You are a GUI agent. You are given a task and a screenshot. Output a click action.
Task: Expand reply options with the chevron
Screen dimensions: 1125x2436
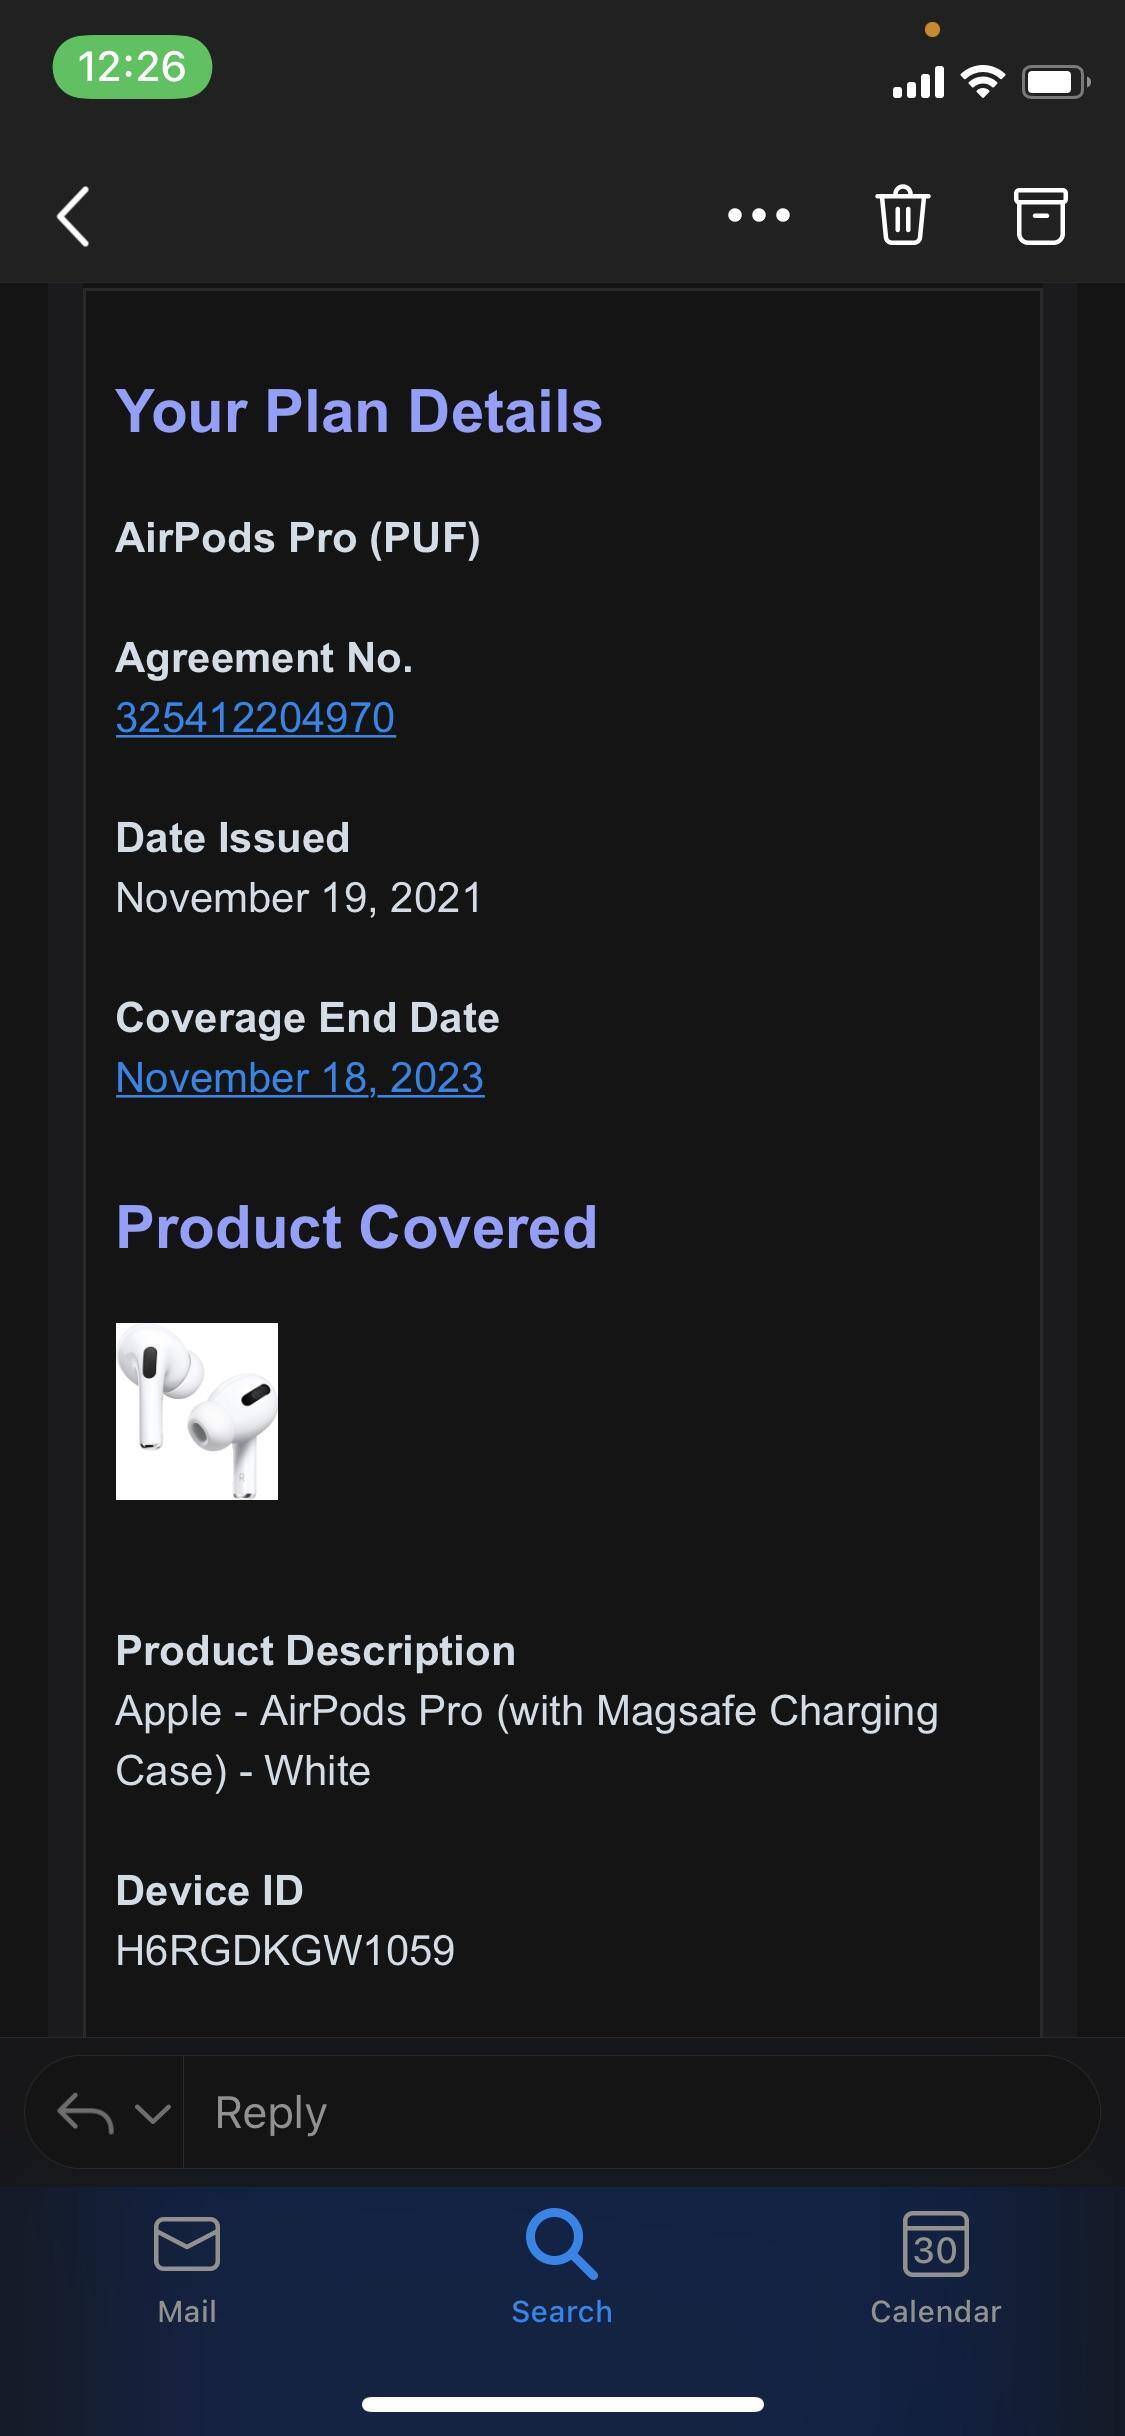[x=150, y=2112]
